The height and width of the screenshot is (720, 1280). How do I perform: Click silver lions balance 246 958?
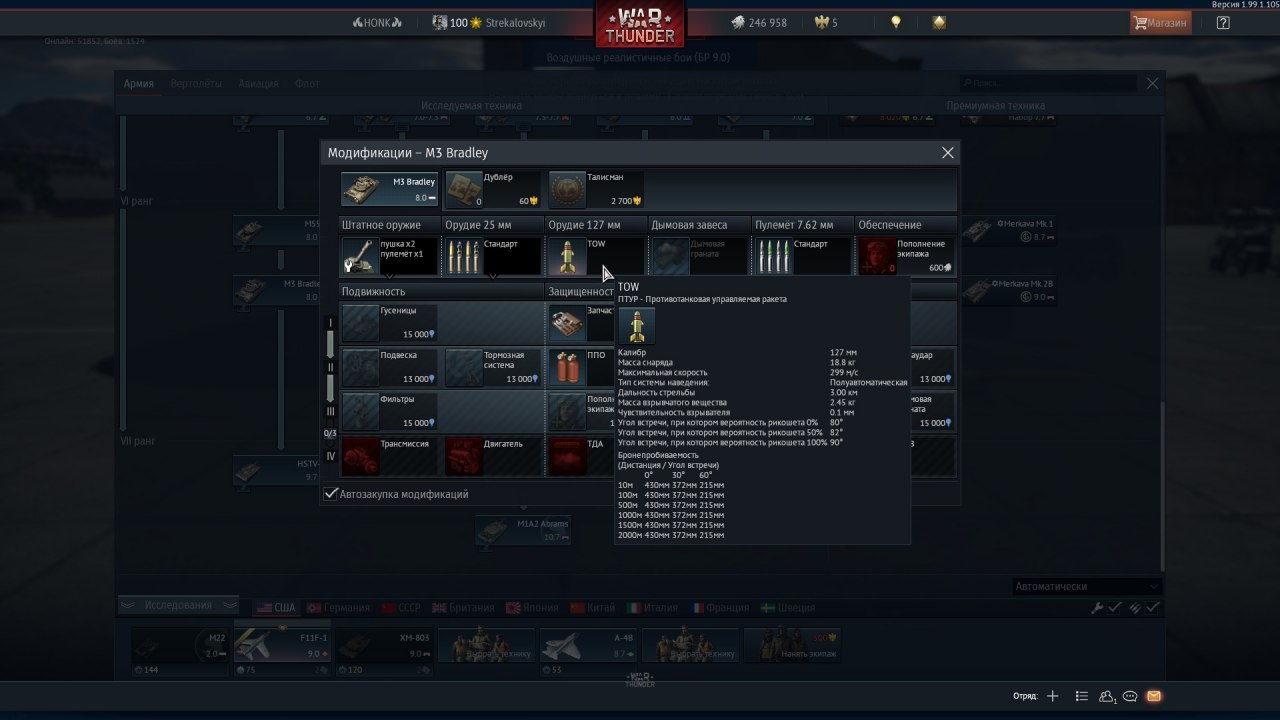point(758,22)
